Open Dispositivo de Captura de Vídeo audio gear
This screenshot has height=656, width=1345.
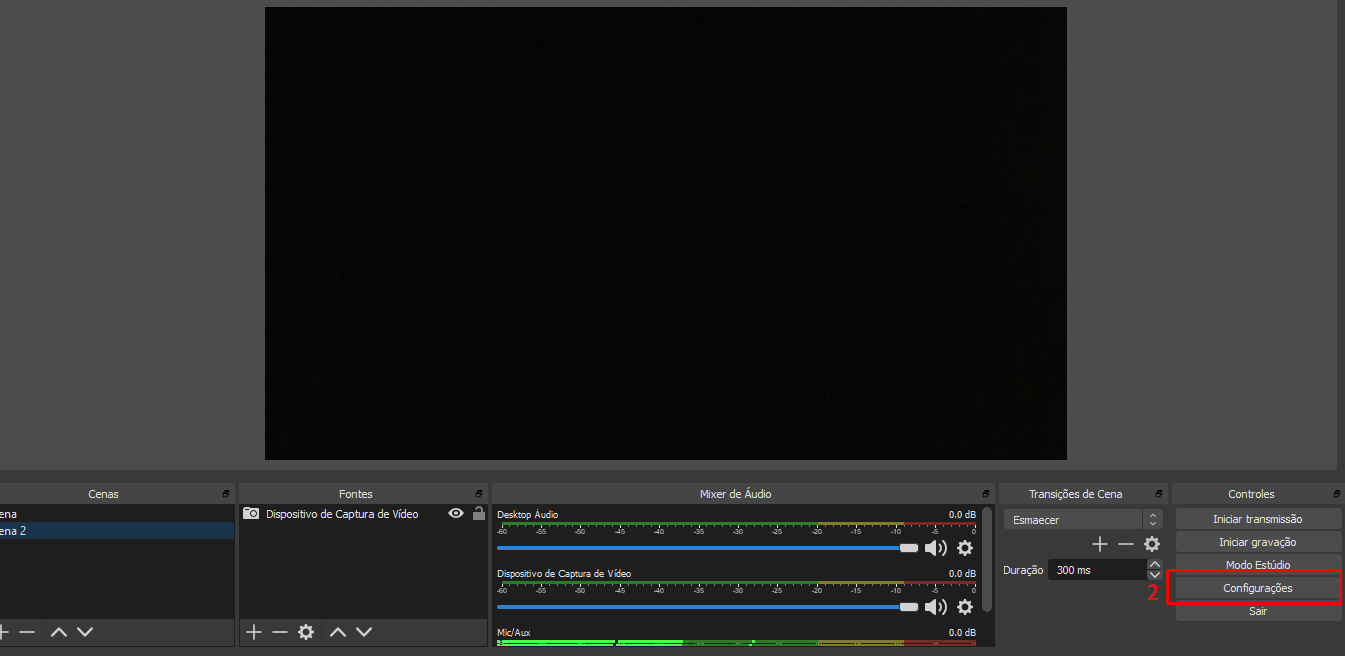[965, 607]
